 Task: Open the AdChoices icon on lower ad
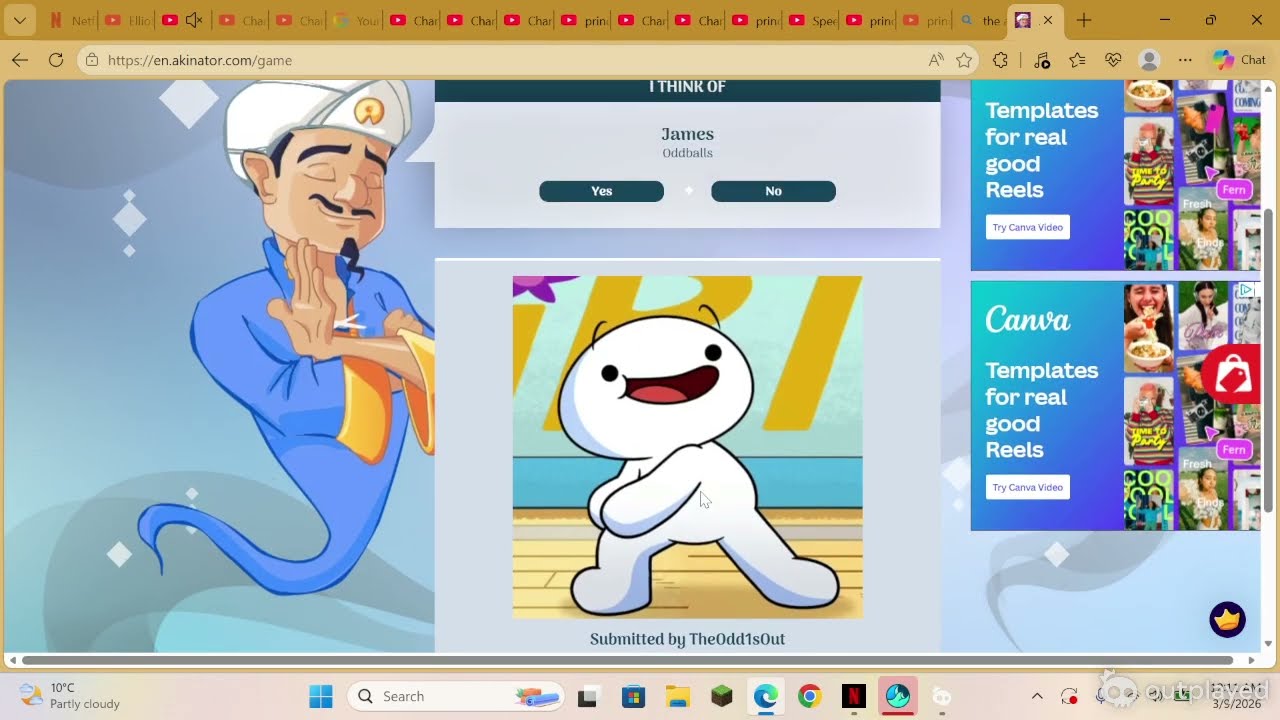pos(1247,290)
